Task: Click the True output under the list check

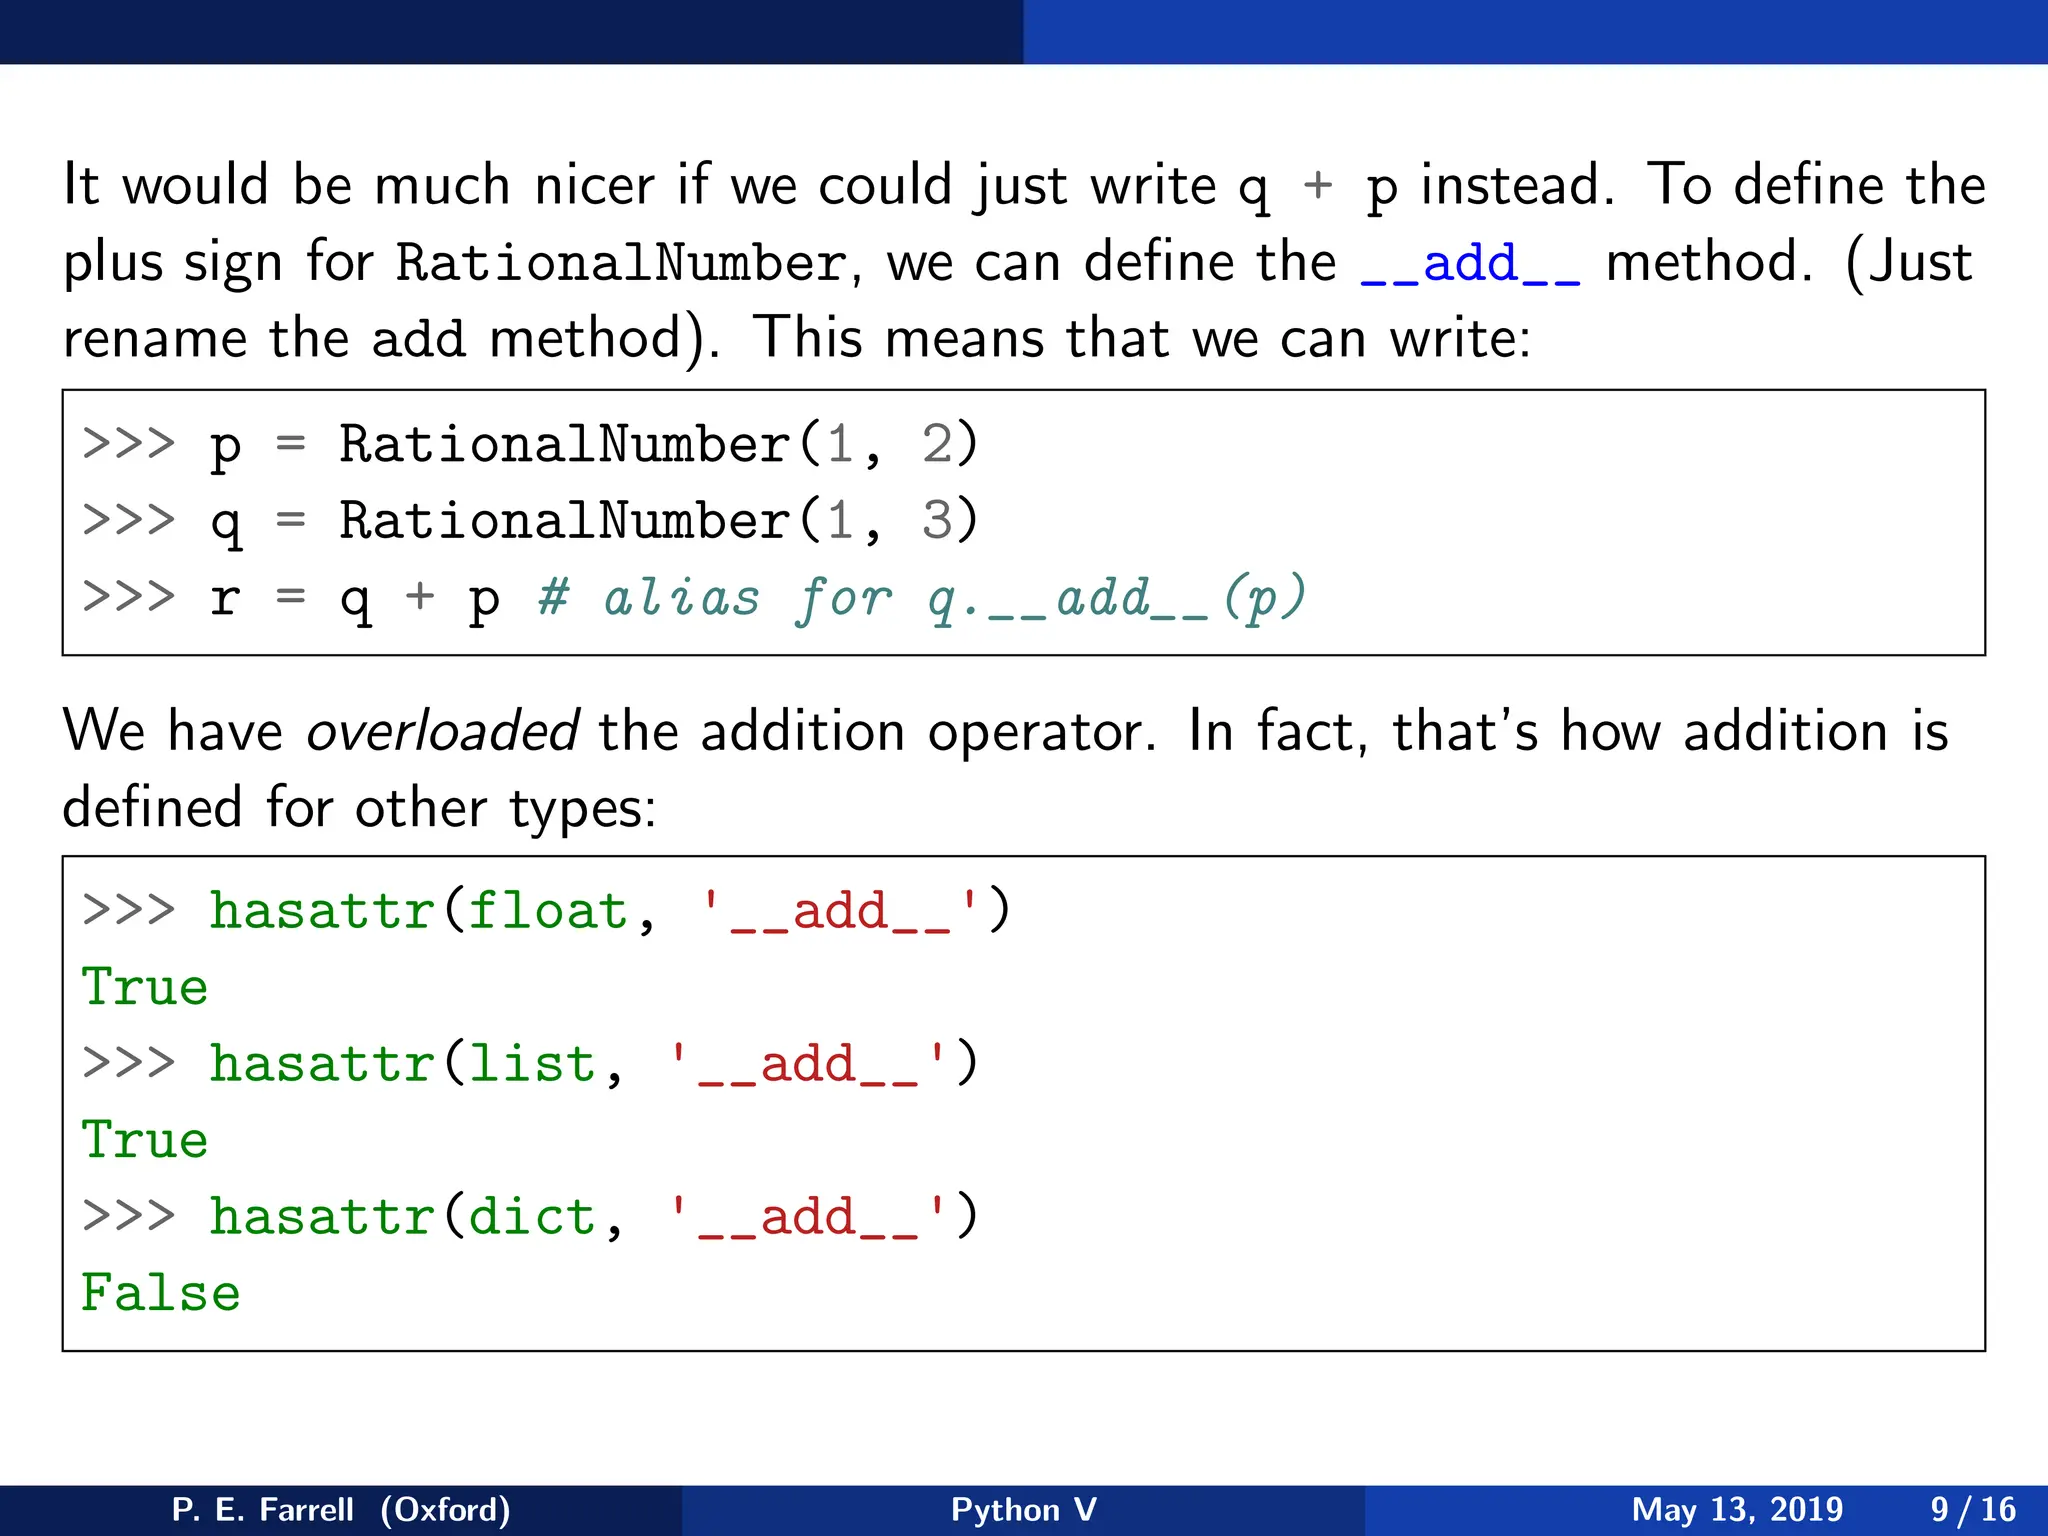Action: point(145,1140)
